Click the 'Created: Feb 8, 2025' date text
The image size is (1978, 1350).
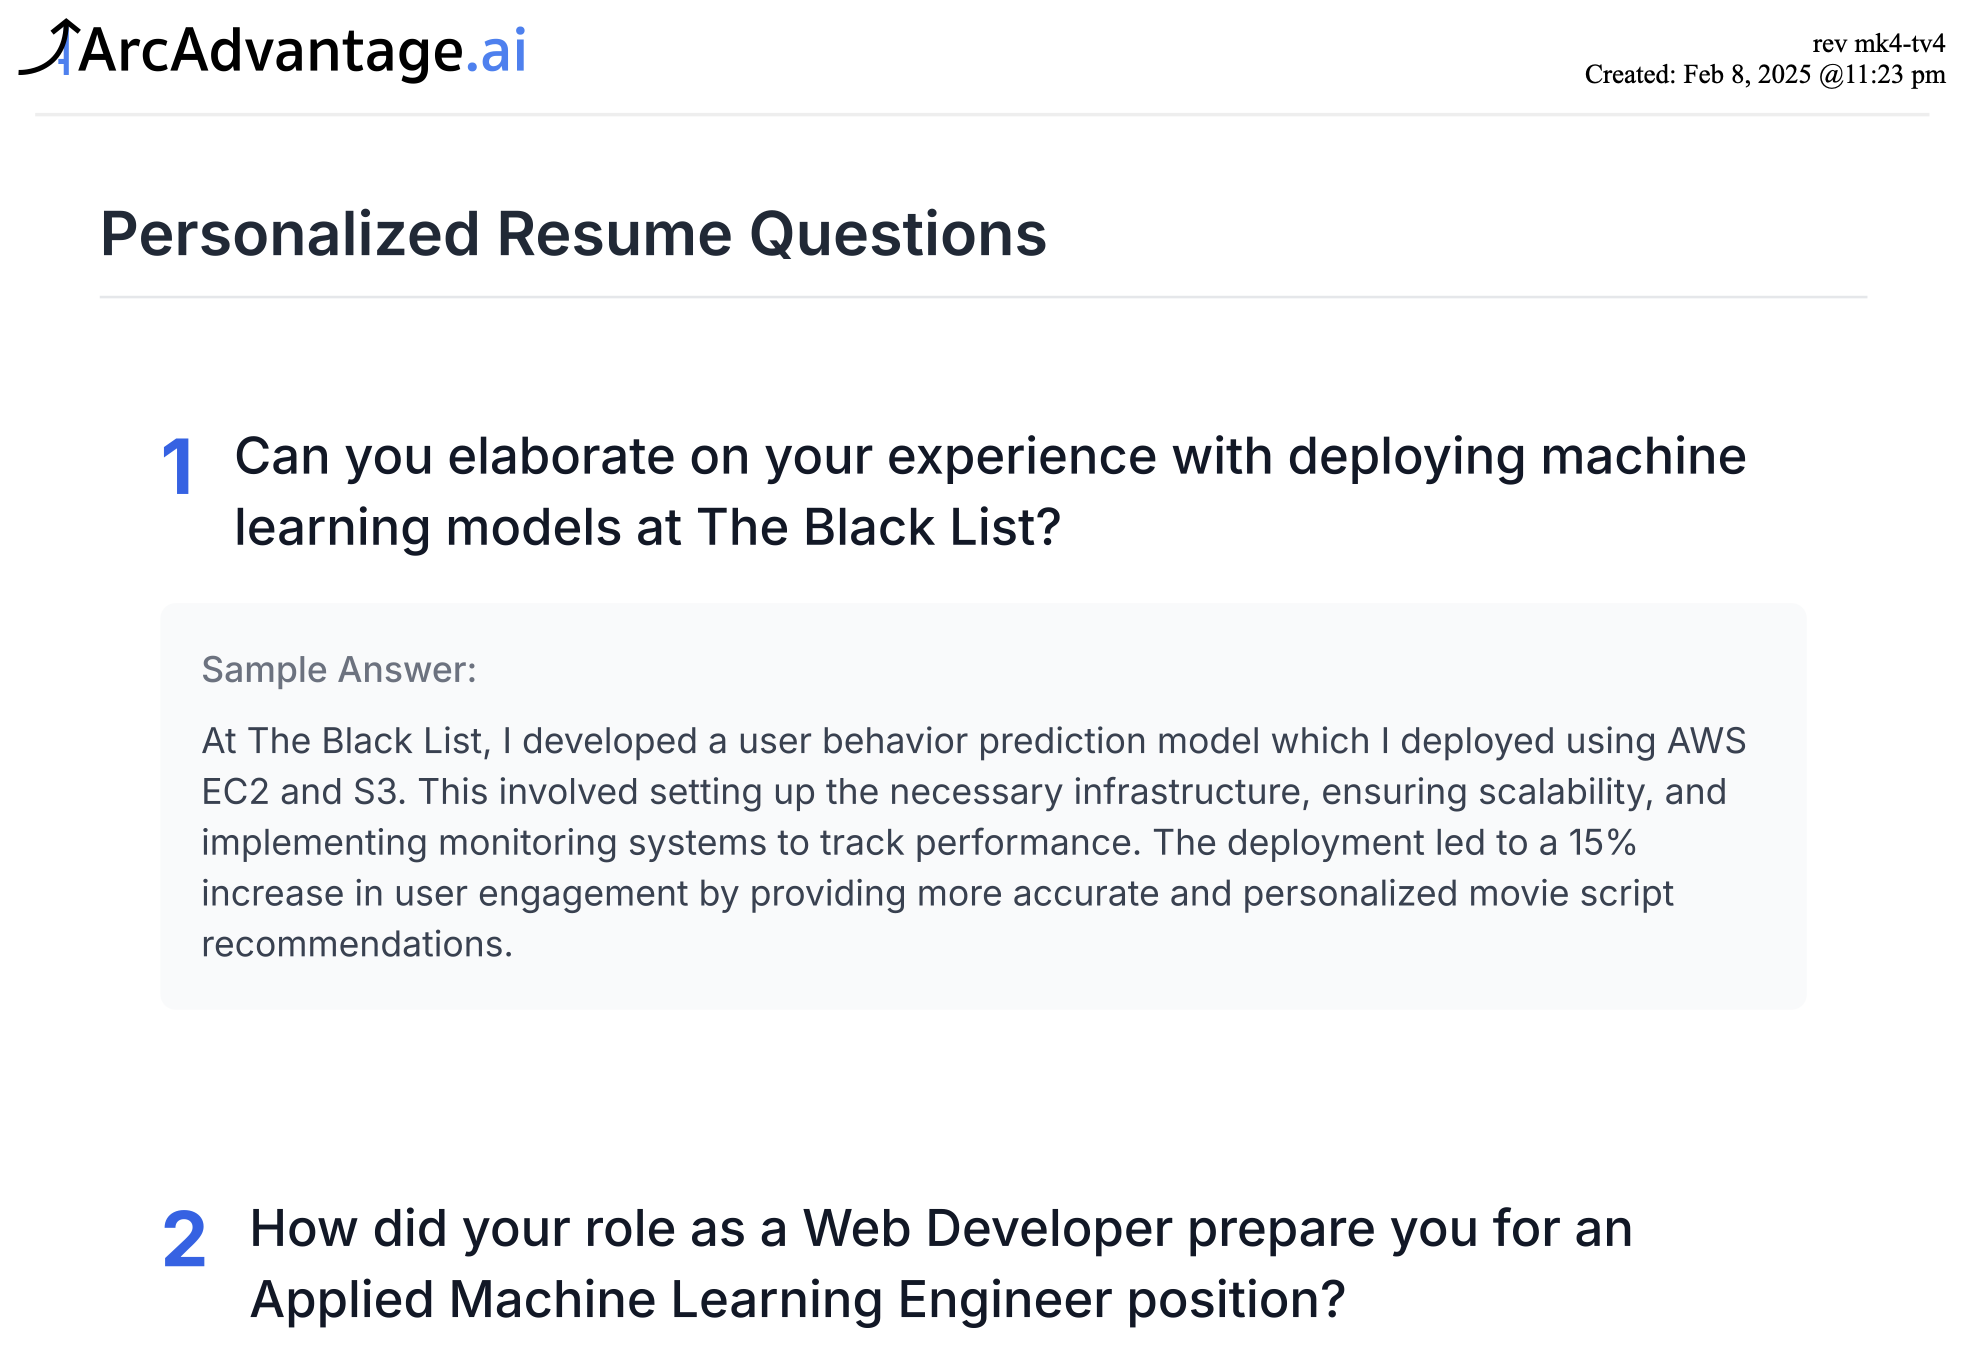tap(1697, 75)
